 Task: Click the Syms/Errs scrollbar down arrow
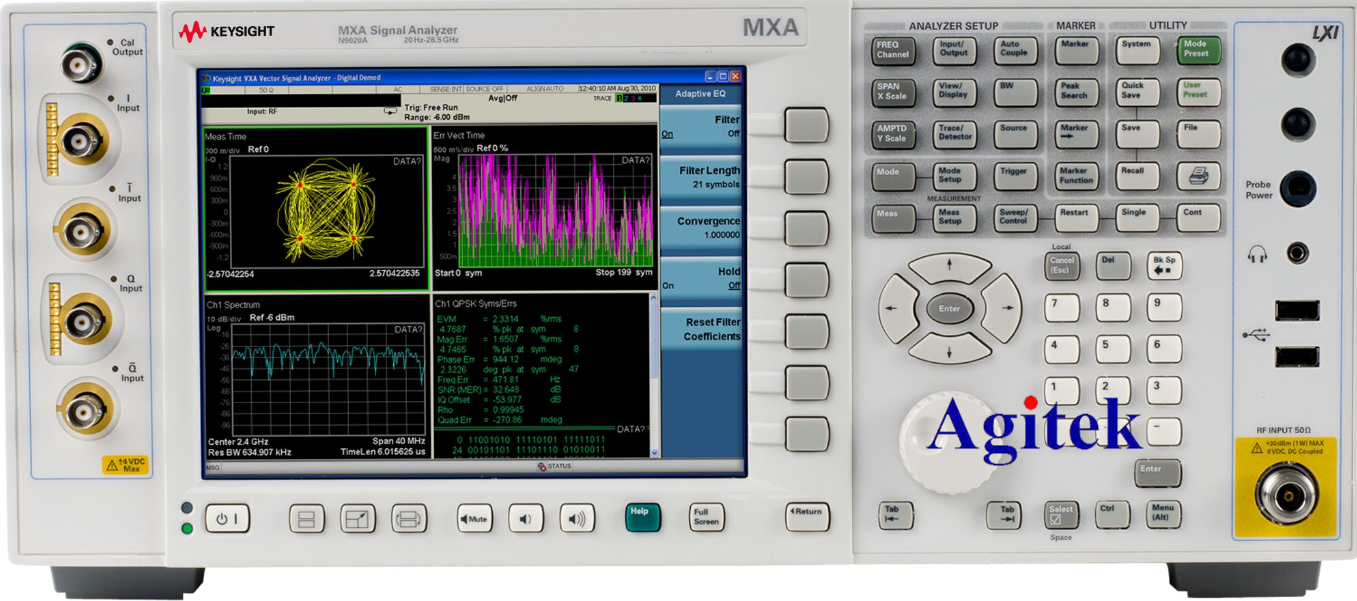tap(654, 455)
